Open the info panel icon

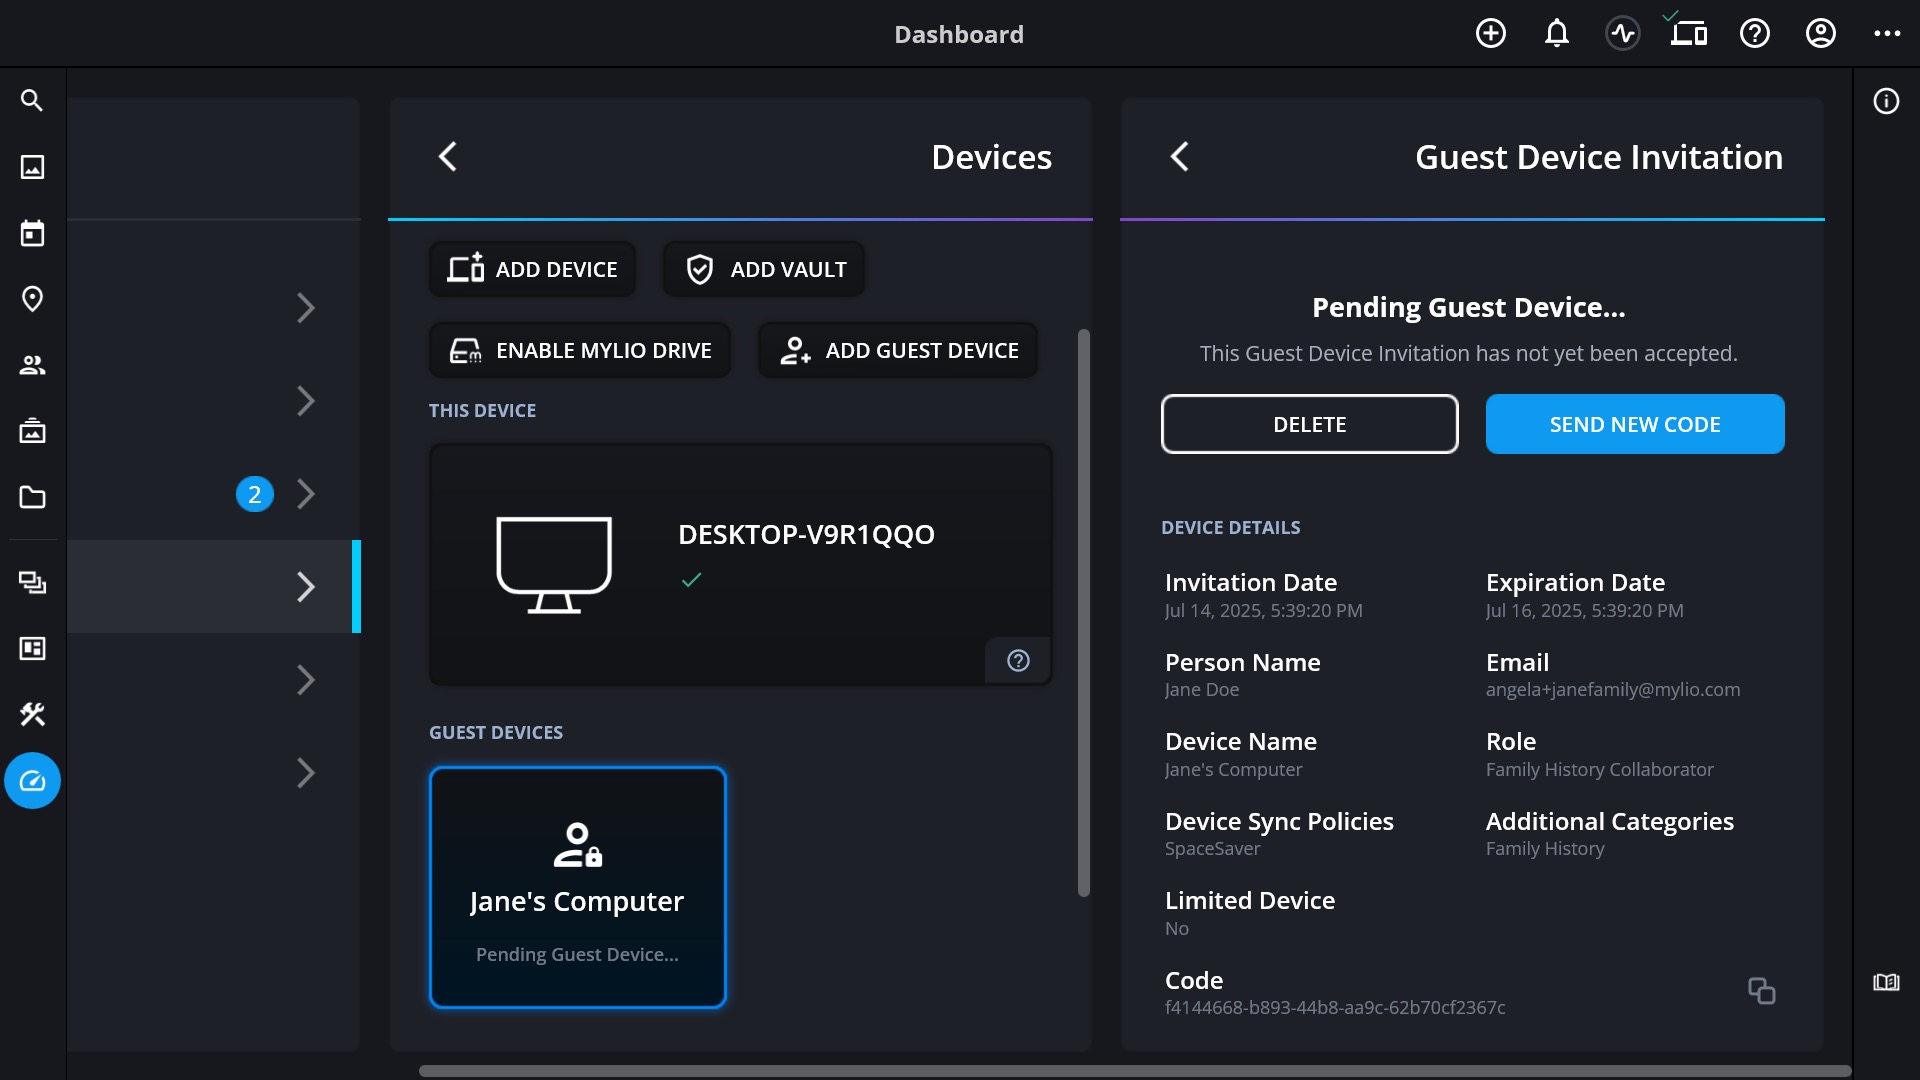[1886, 101]
